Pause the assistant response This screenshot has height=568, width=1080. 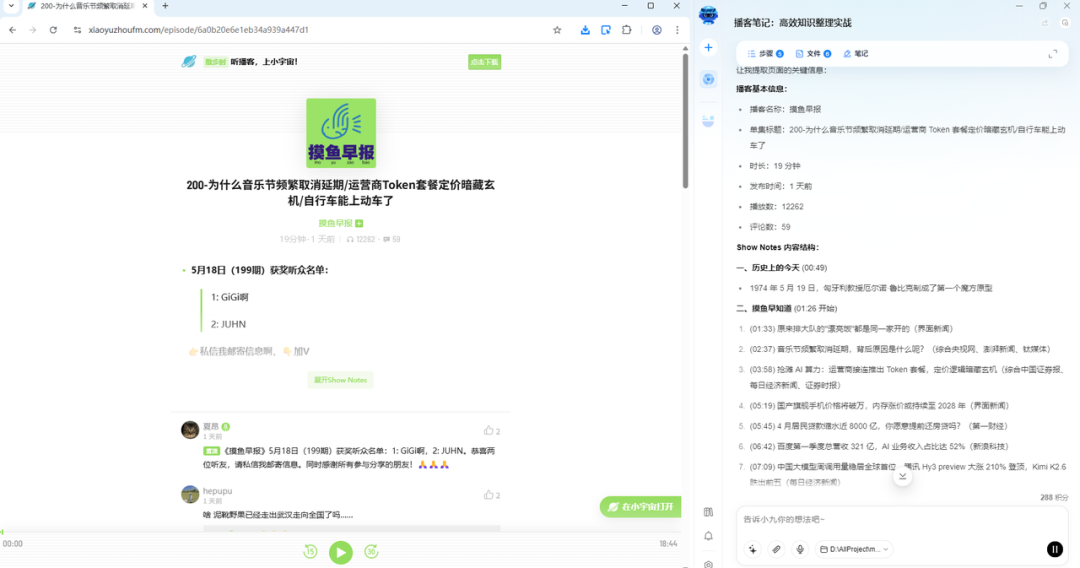point(1055,549)
